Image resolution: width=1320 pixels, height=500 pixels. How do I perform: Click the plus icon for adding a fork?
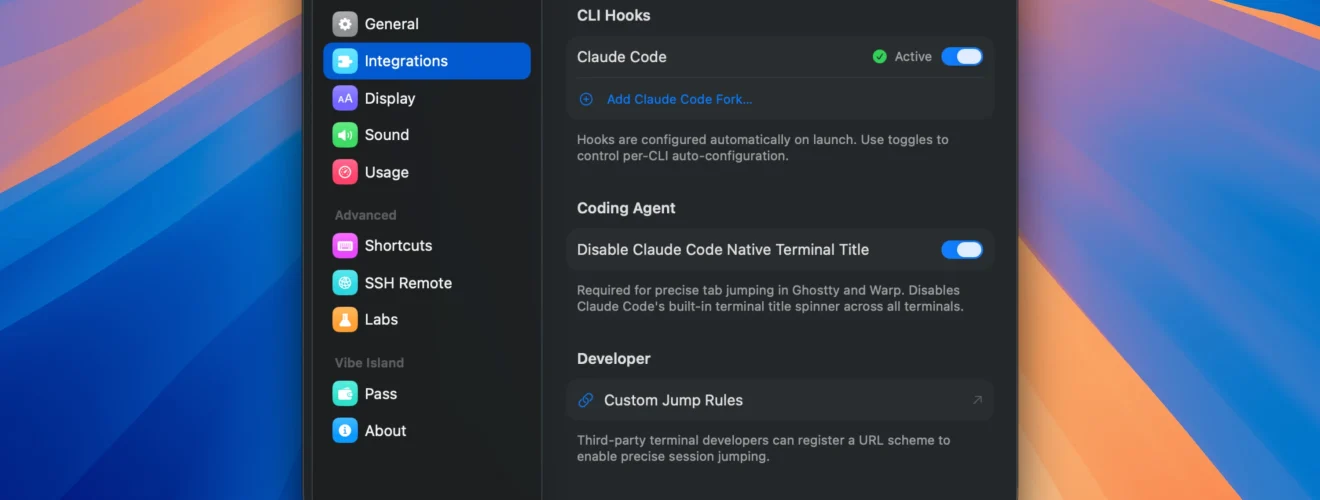click(586, 99)
